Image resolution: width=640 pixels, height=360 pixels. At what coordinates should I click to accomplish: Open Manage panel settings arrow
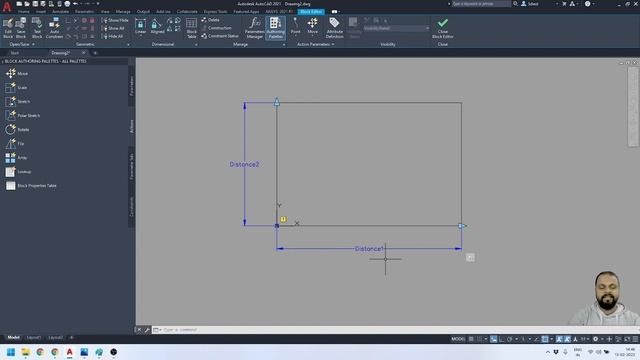click(284, 44)
